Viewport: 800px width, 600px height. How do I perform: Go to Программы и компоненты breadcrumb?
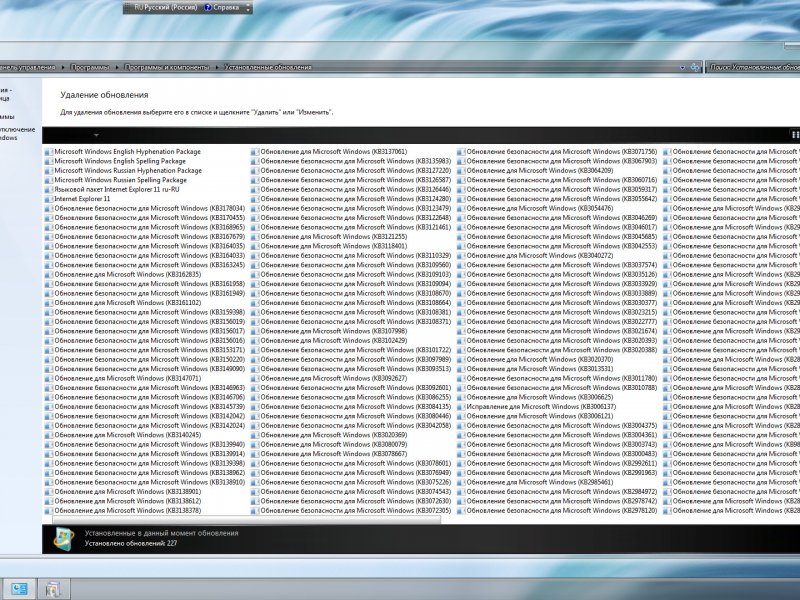167,67
